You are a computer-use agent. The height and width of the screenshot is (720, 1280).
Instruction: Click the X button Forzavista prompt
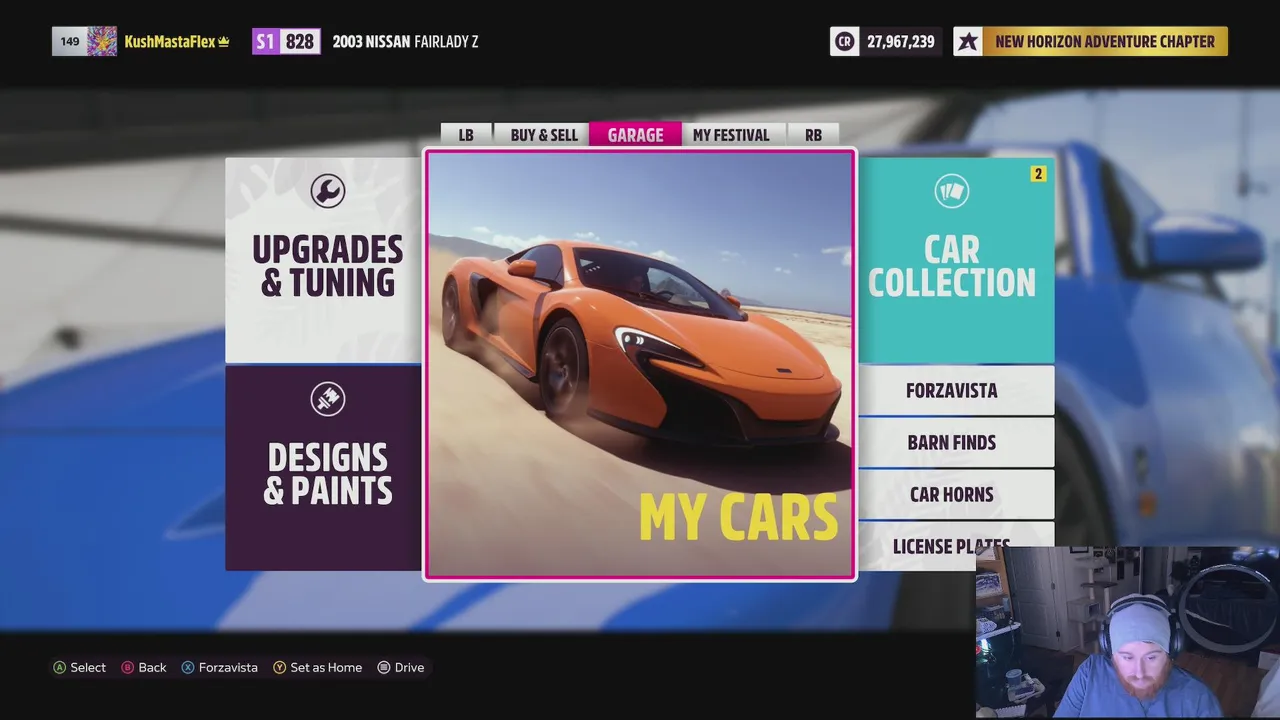point(219,667)
